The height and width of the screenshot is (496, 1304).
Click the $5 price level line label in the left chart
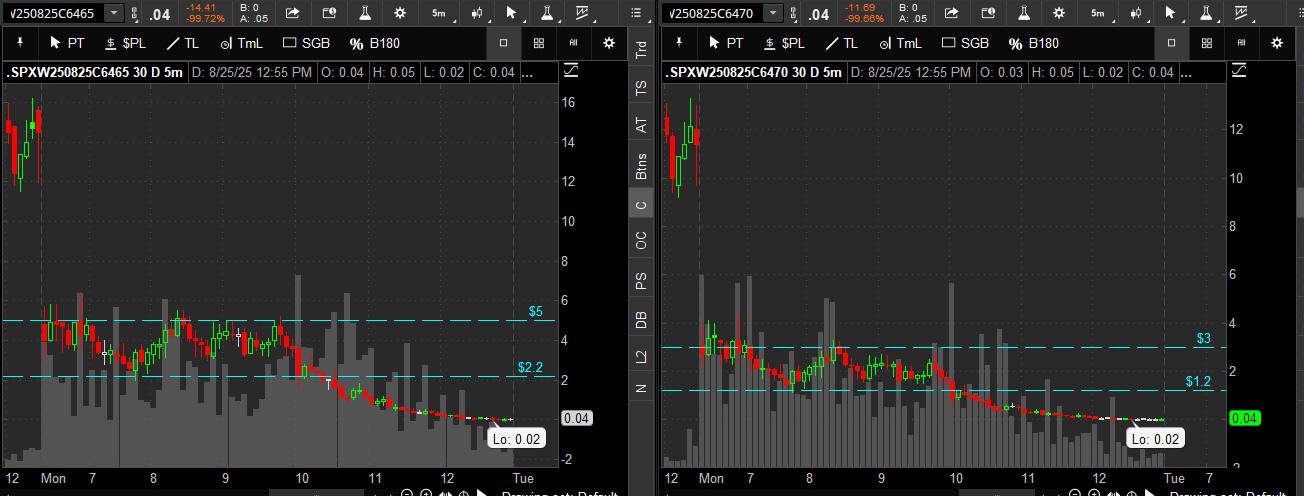tap(536, 312)
